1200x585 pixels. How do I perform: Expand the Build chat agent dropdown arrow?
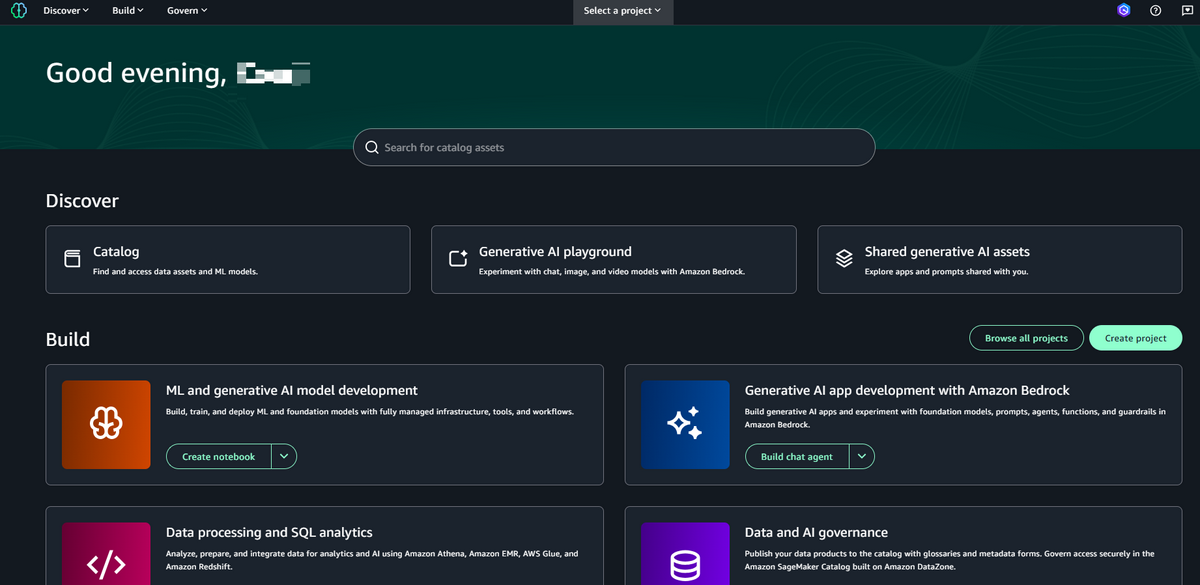click(x=862, y=456)
